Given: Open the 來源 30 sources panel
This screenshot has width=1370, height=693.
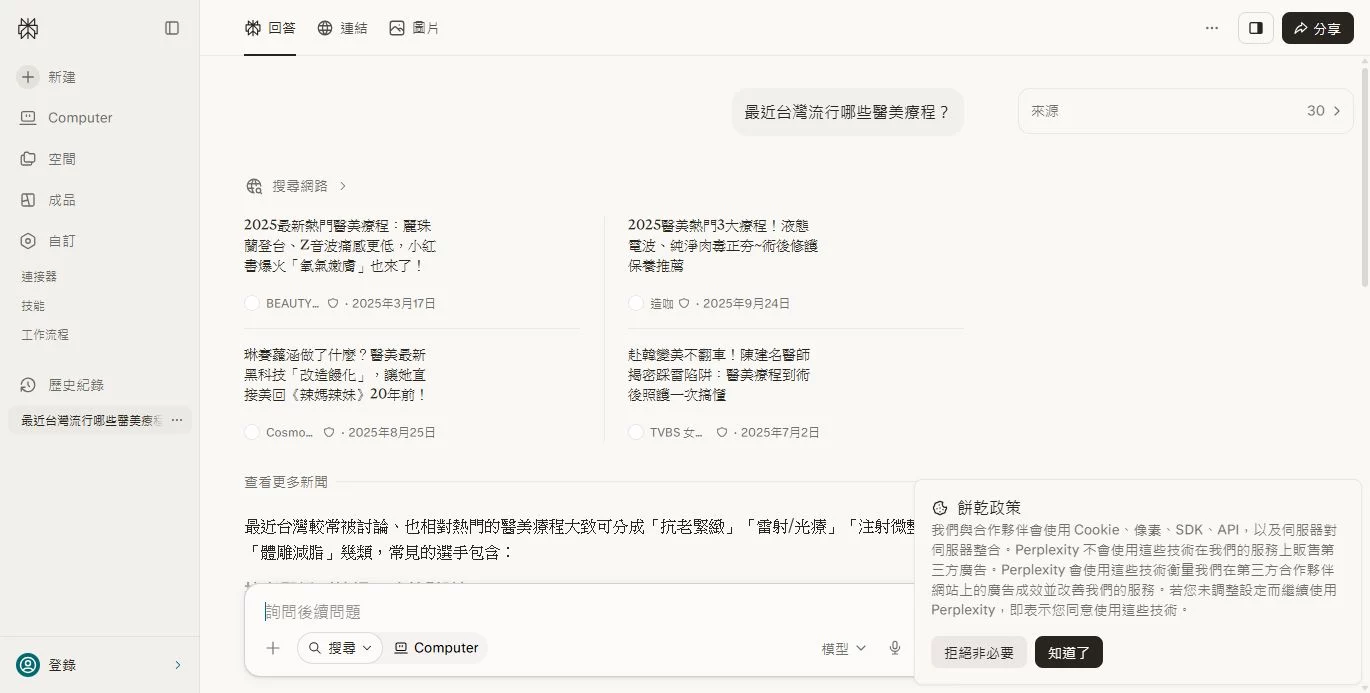Looking at the screenshot, I should pyautogui.click(x=1186, y=111).
